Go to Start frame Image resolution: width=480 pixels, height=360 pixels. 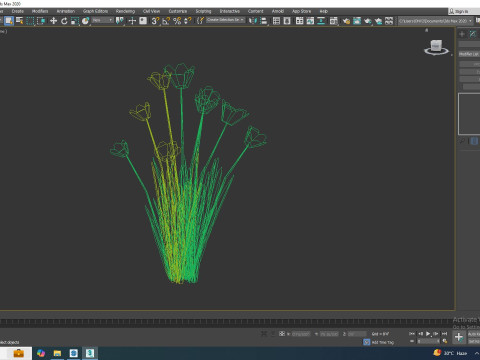click(412, 334)
